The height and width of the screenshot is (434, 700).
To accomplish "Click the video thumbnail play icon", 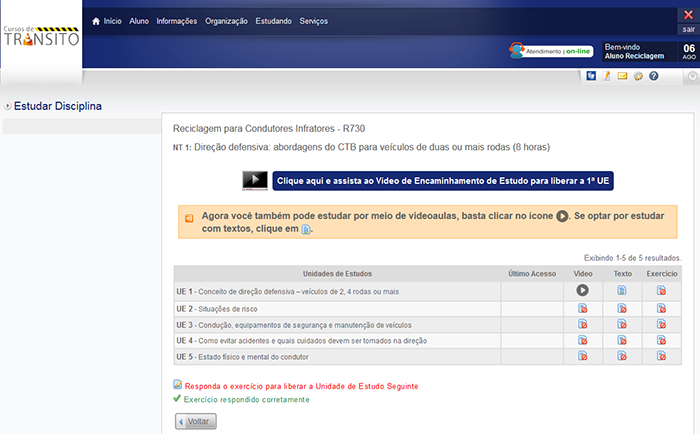I will pyautogui.click(x=255, y=180).
